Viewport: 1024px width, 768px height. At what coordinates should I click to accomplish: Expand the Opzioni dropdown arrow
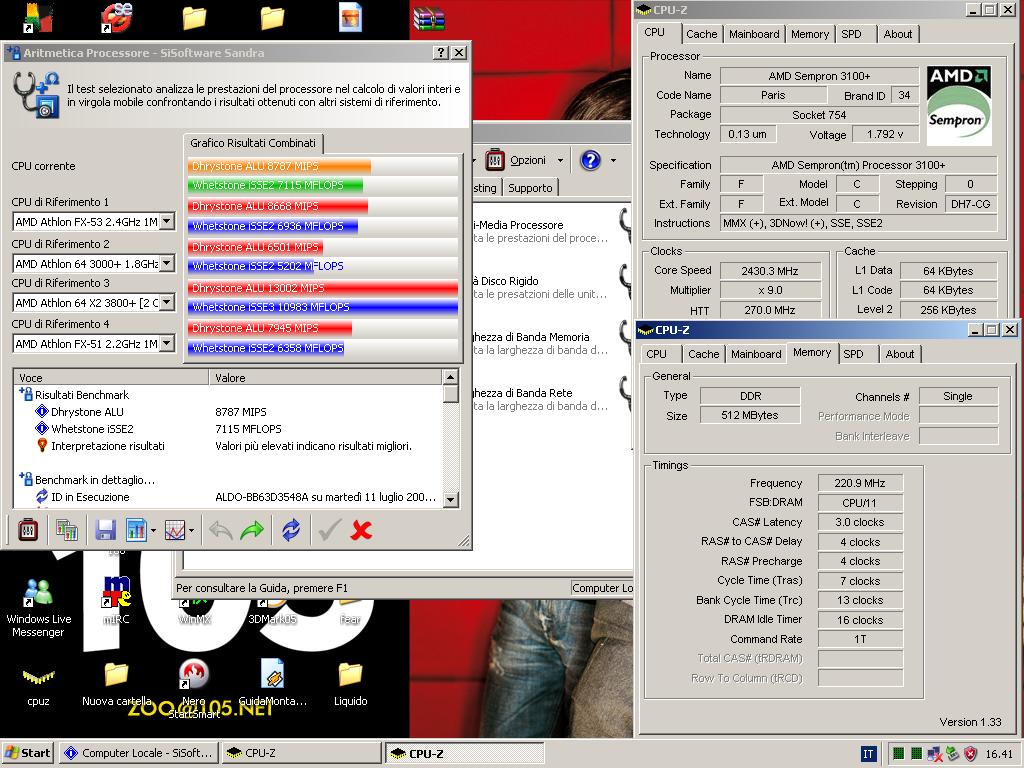560,160
